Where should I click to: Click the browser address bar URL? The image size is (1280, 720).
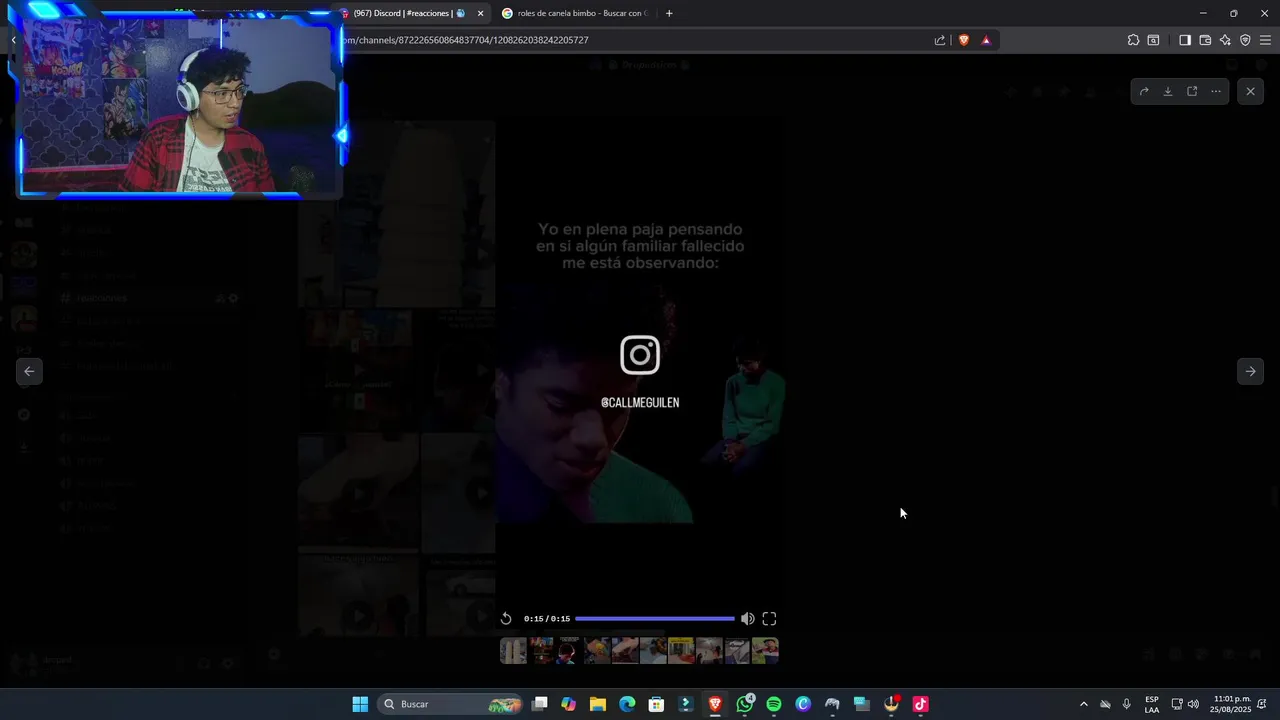point(466,40)
